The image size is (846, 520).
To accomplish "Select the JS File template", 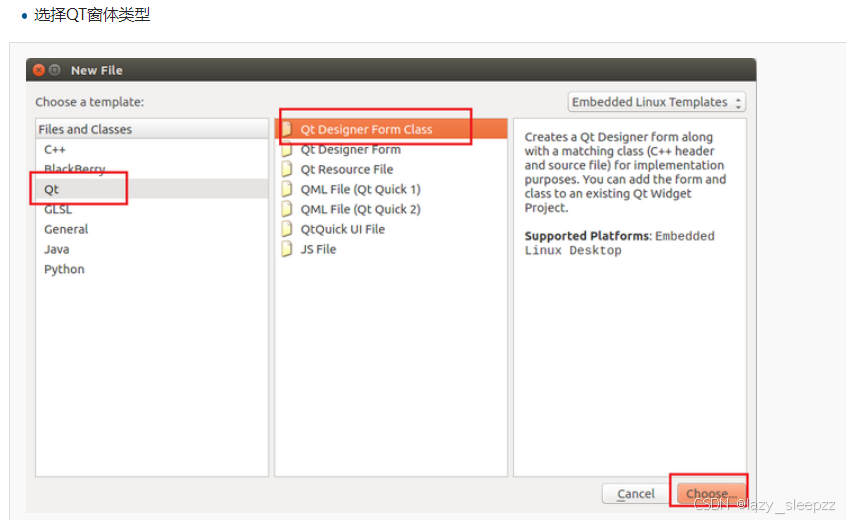I will point(391,249).
